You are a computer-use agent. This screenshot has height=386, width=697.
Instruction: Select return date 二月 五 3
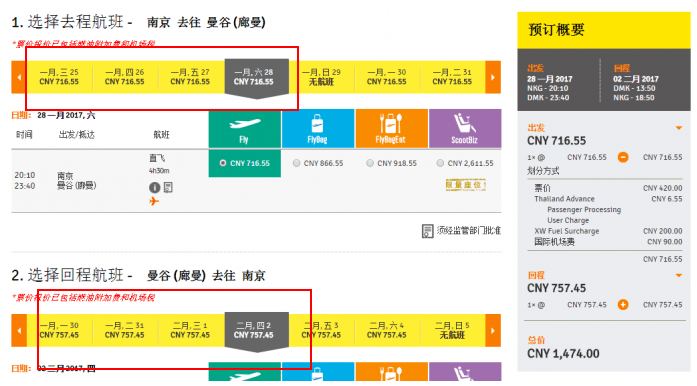(321, 330)
